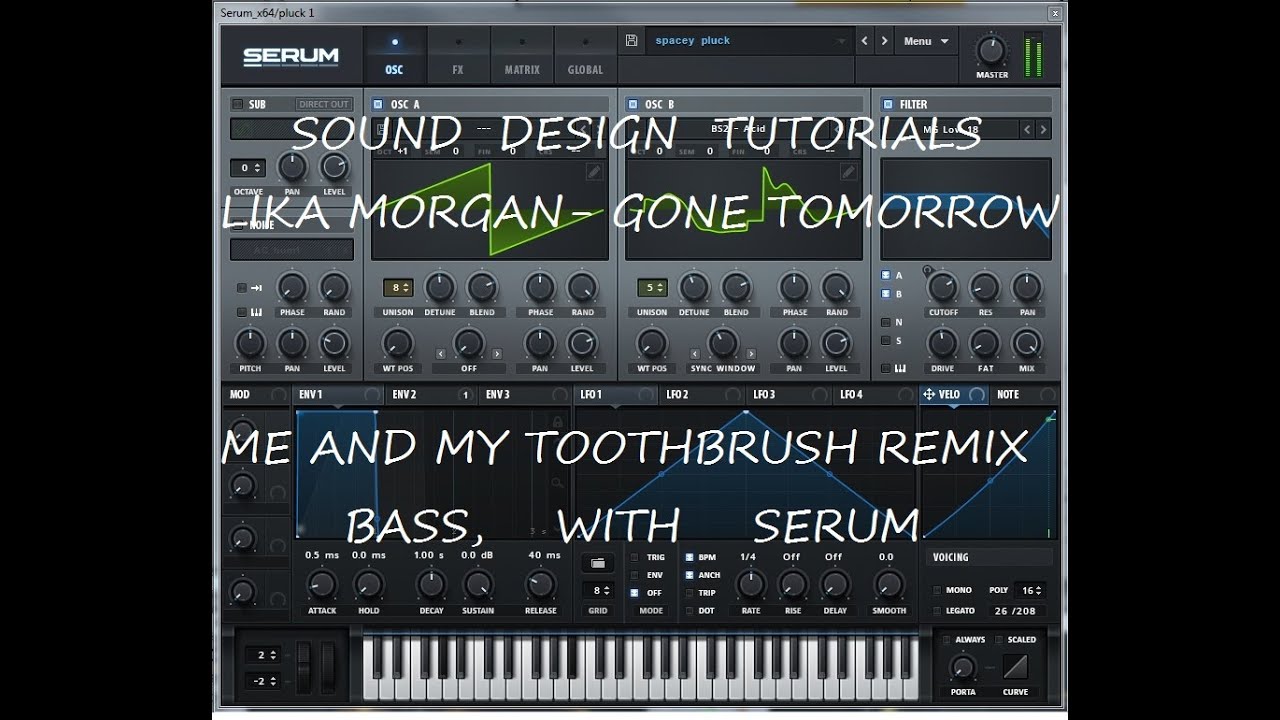Click the pitch bend wheel
The height and width of the screenshot is (720, 1280).
click(x=305, y=668)
